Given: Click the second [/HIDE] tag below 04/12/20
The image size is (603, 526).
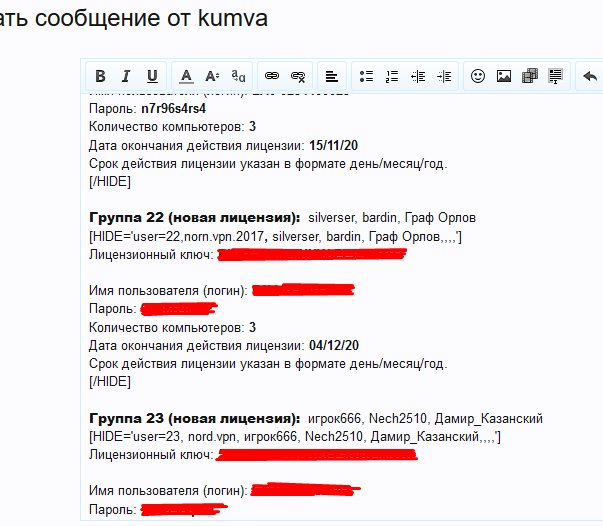Looking at the screenshot, I should (x=110, y=381).
